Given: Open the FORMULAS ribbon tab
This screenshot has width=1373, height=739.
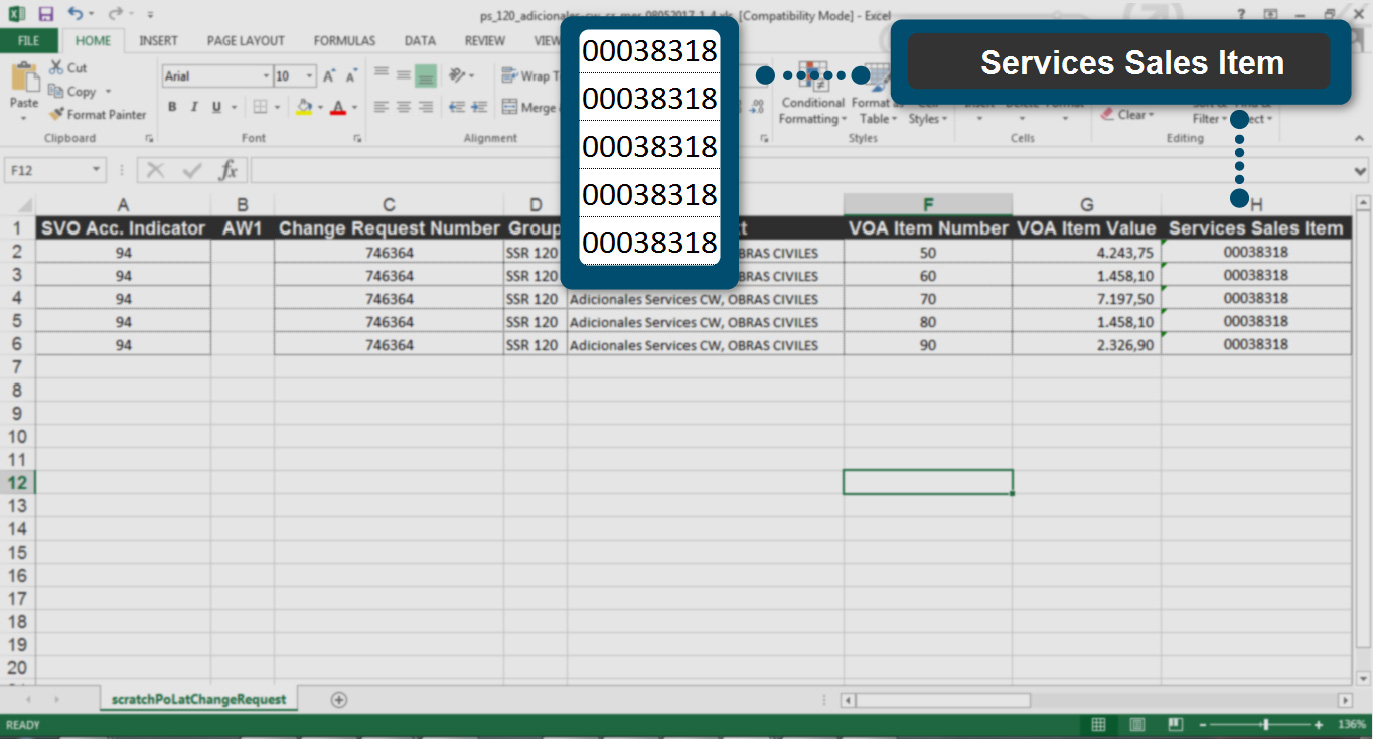Looking at the screenshot, I should coord(344,41).
